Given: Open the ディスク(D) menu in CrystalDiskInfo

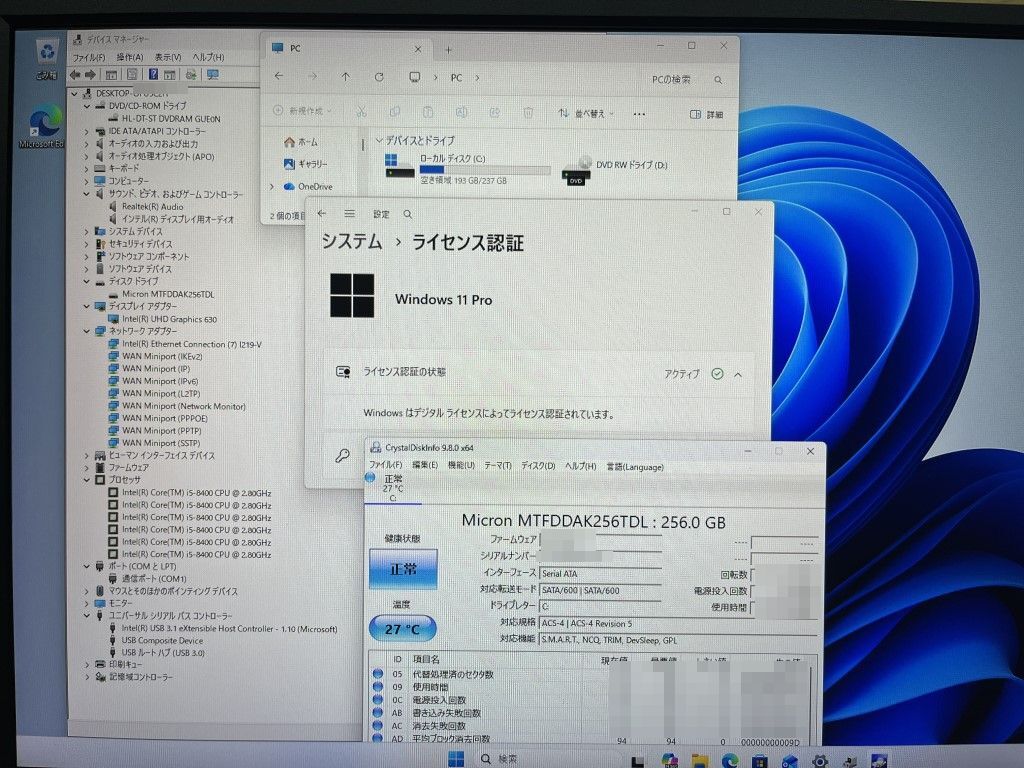Looking at the screenshot, I should pyautogui.click(x=537, y=466).
